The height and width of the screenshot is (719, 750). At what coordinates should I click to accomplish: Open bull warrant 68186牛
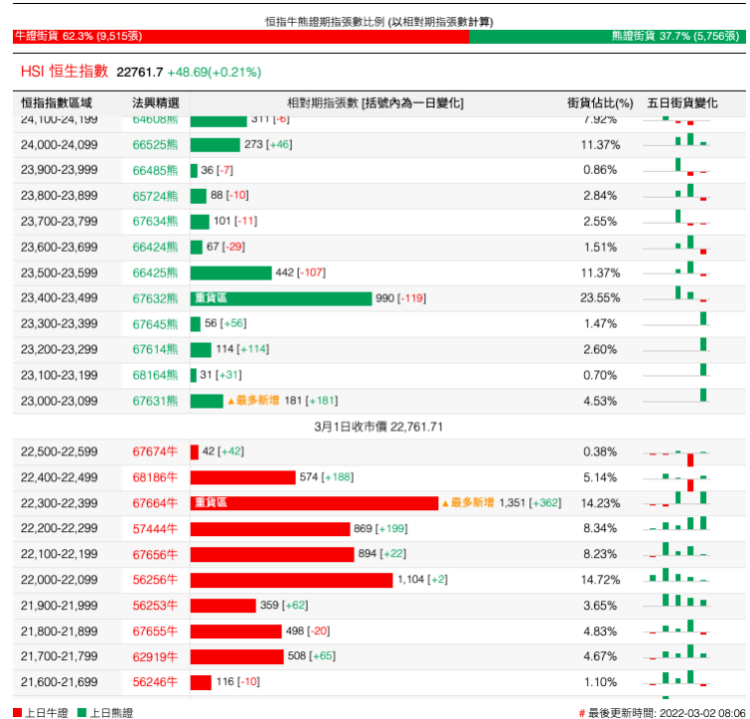(155, 477)
